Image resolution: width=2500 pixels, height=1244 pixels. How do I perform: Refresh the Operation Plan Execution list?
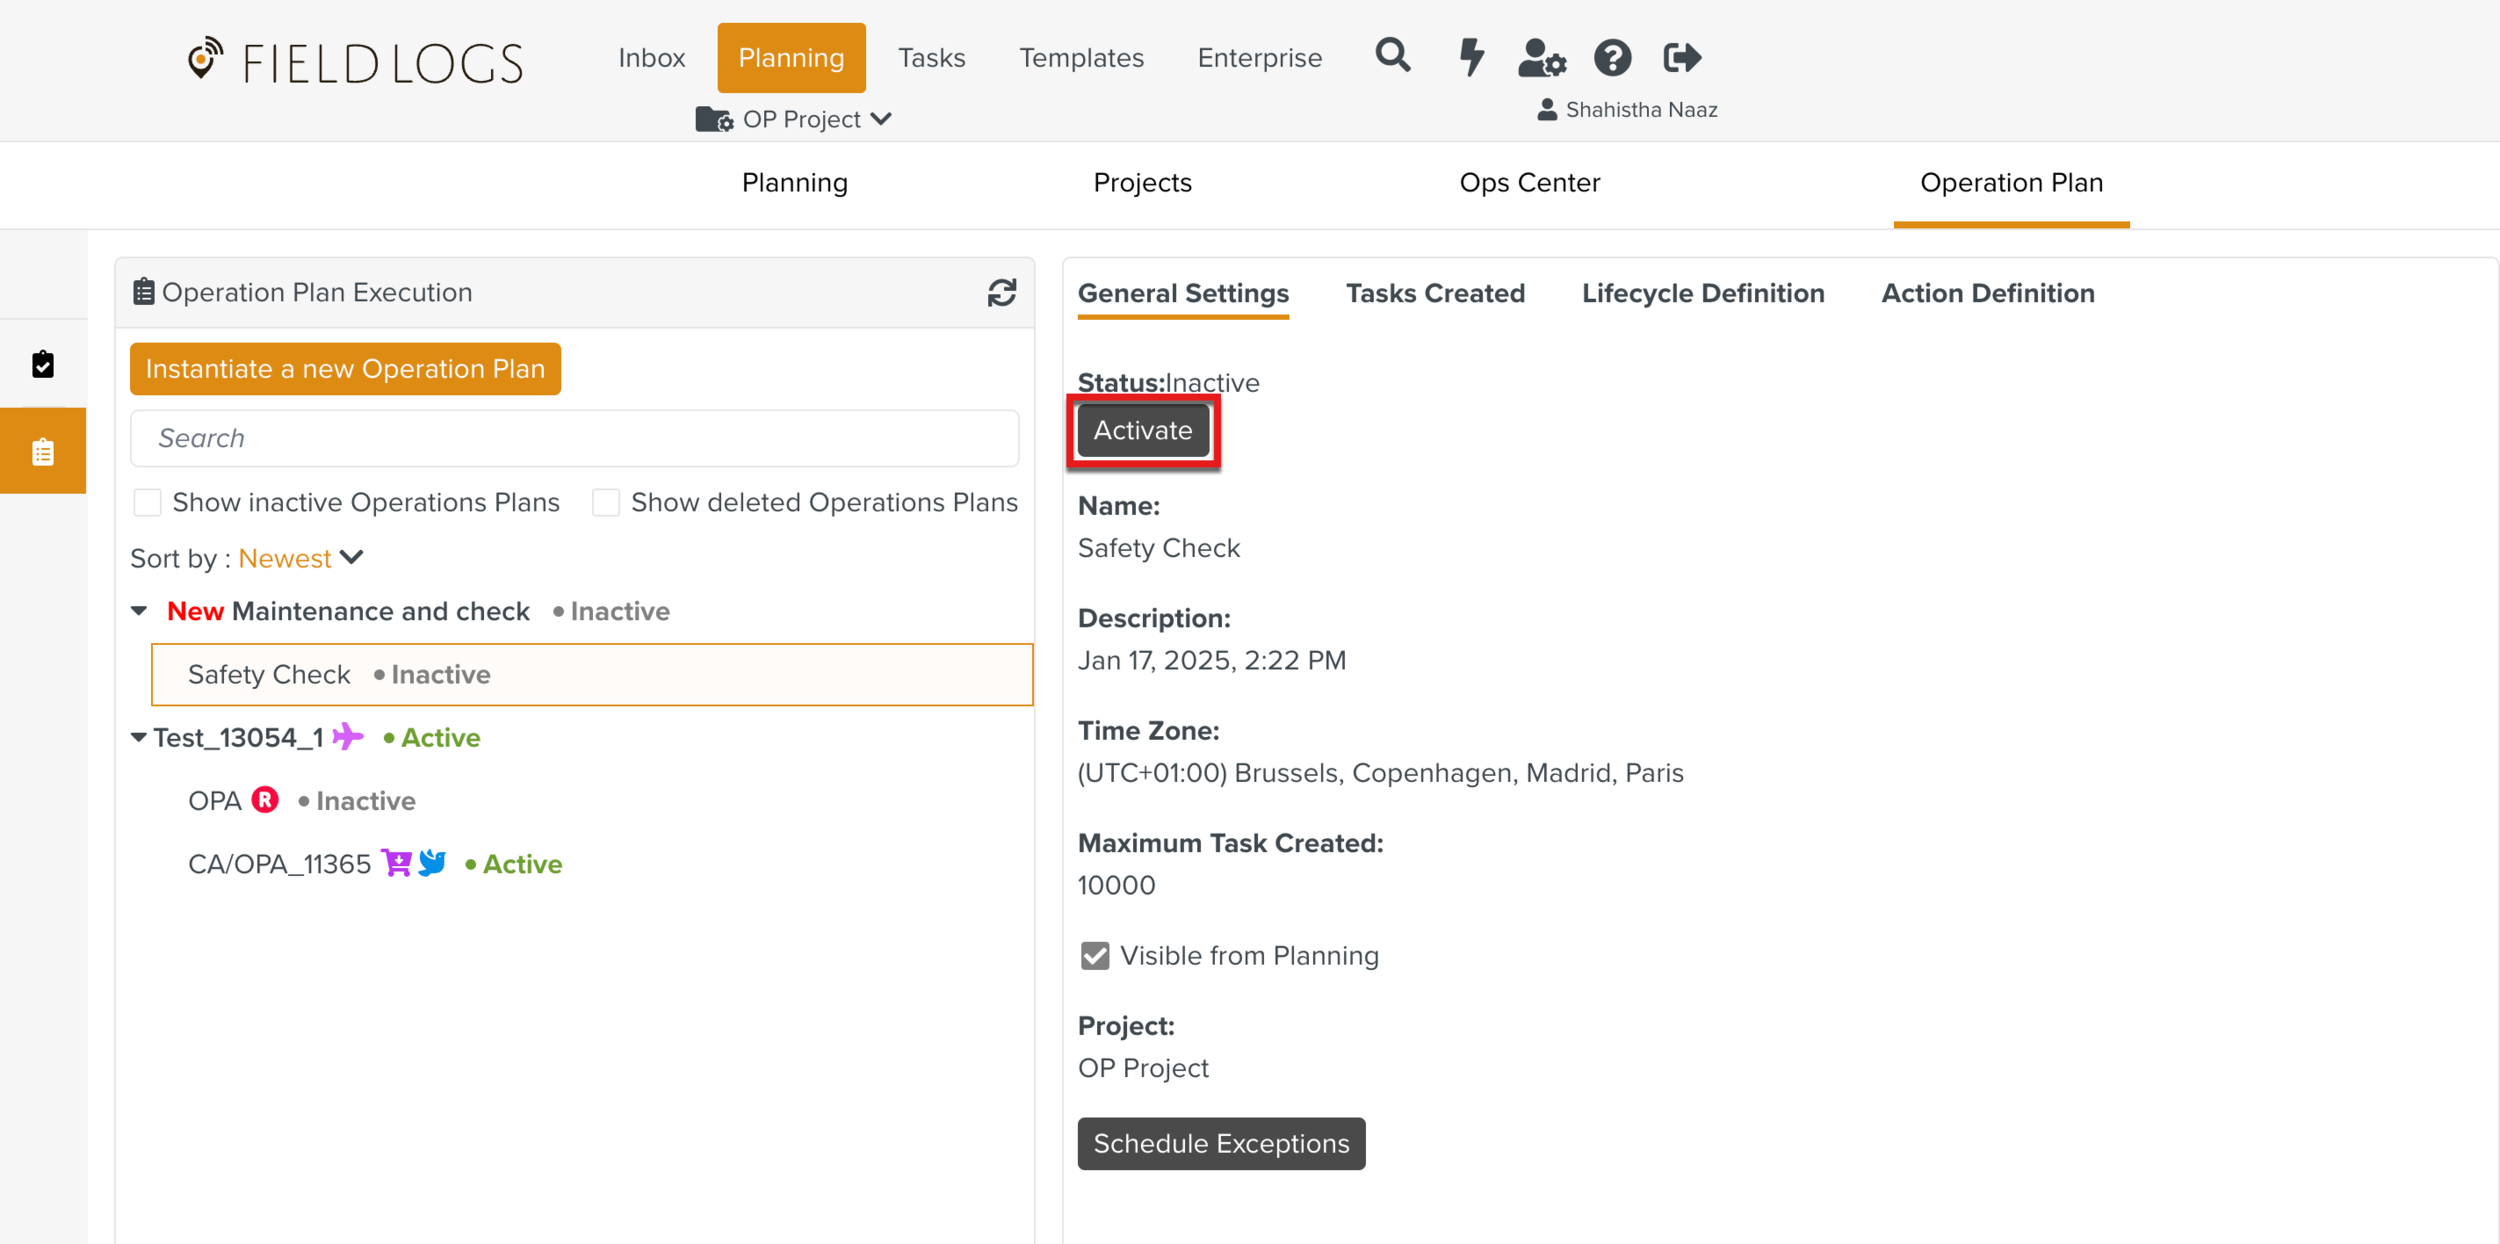coord(1001,293)
